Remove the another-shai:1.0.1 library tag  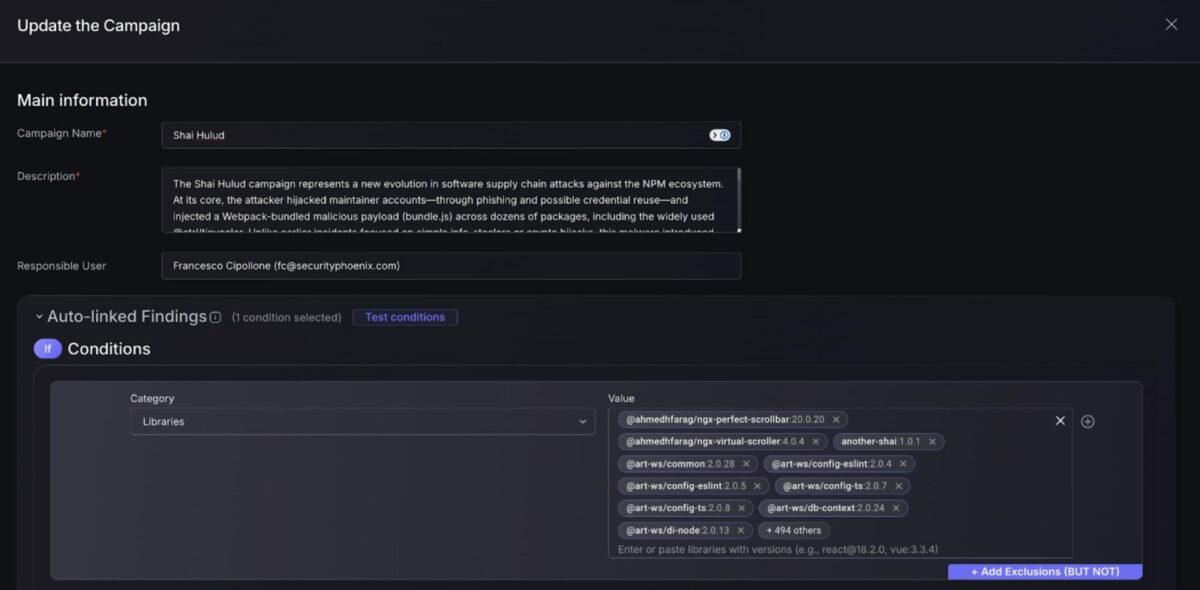click(932, 442)
